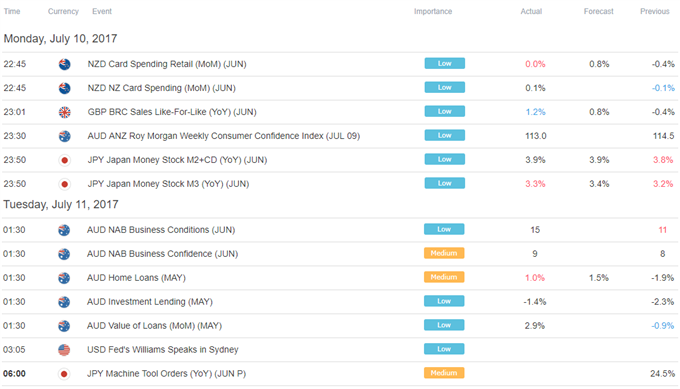The width and height of the screenshot is (680, 389).
Task: Click US flag beside Fed's Williams Speaks
Action: tap(64, 350)
